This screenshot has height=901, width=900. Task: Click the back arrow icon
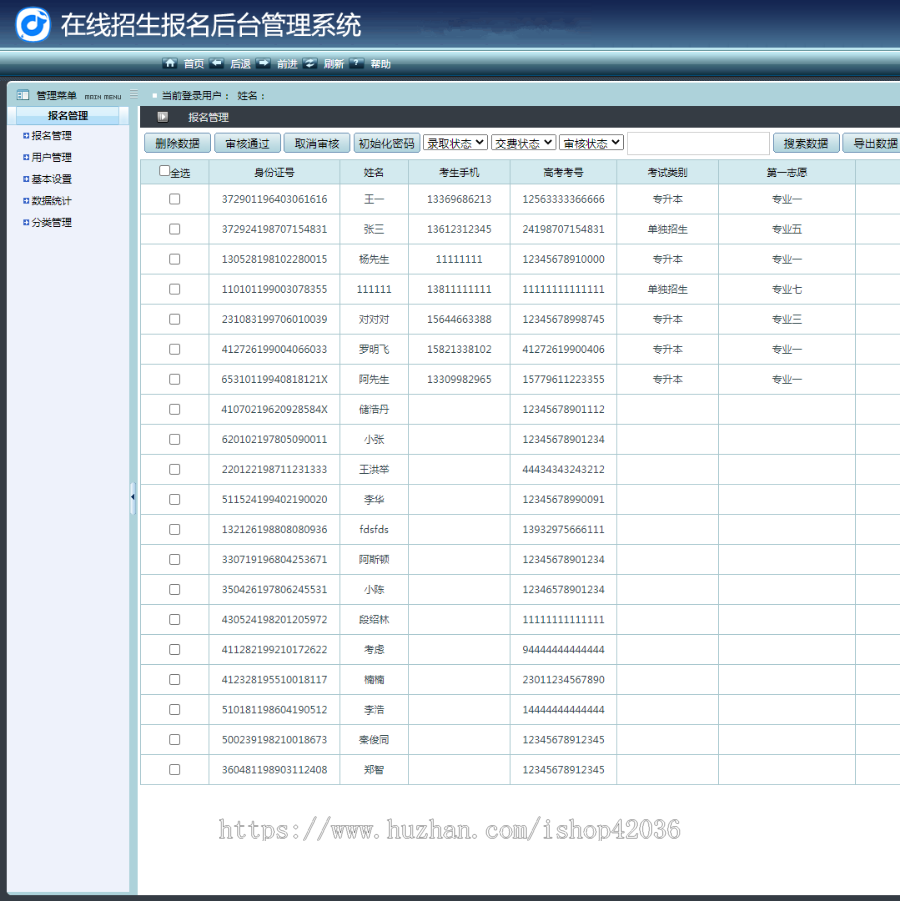coord(217,63)
